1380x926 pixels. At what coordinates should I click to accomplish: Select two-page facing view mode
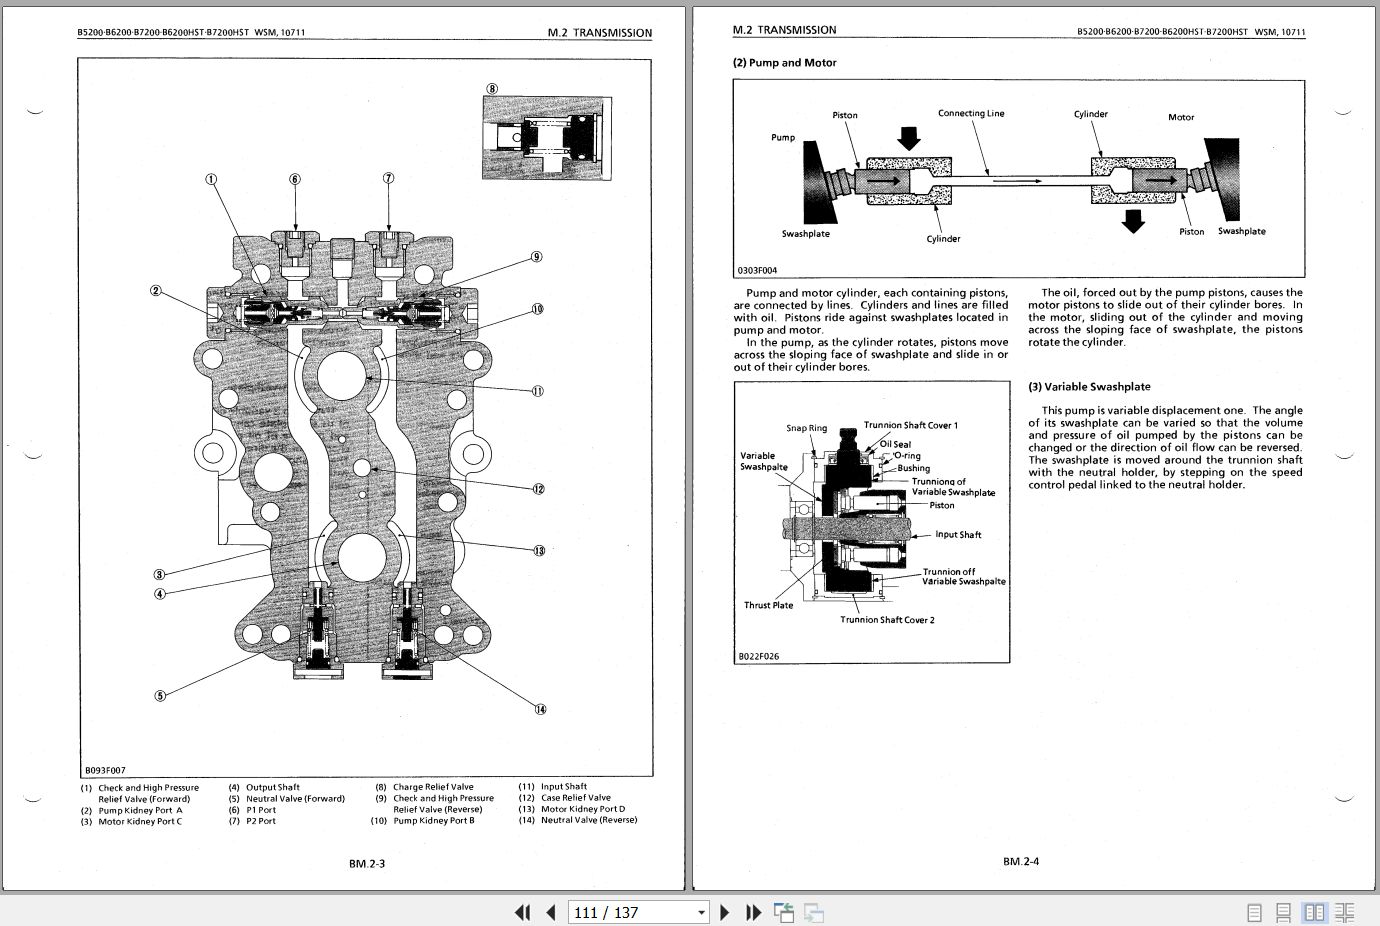pos(1315,912)
